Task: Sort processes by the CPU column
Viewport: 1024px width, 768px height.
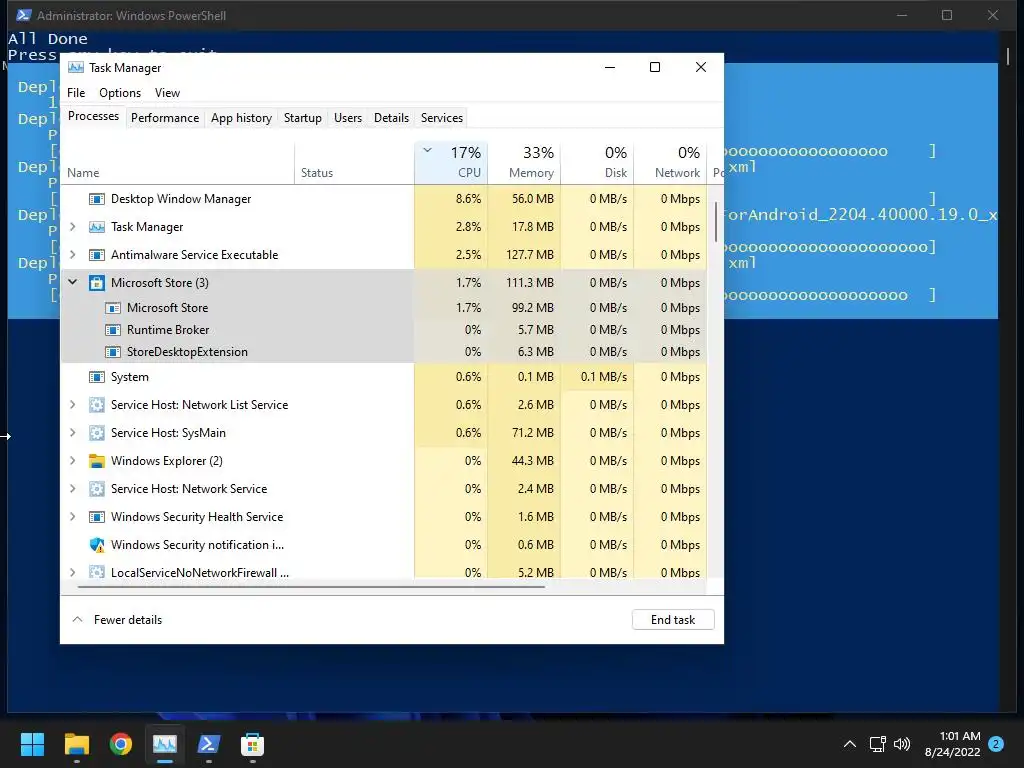Action: tap(451, 162)
